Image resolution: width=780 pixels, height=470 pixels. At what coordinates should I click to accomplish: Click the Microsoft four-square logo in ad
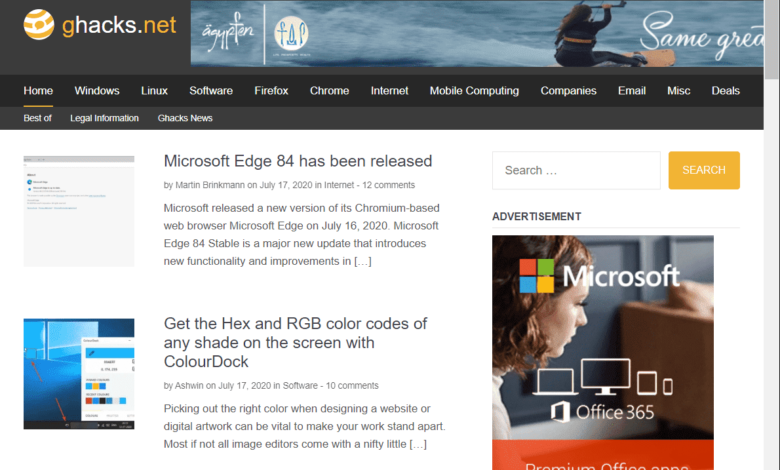coord(537,276)
